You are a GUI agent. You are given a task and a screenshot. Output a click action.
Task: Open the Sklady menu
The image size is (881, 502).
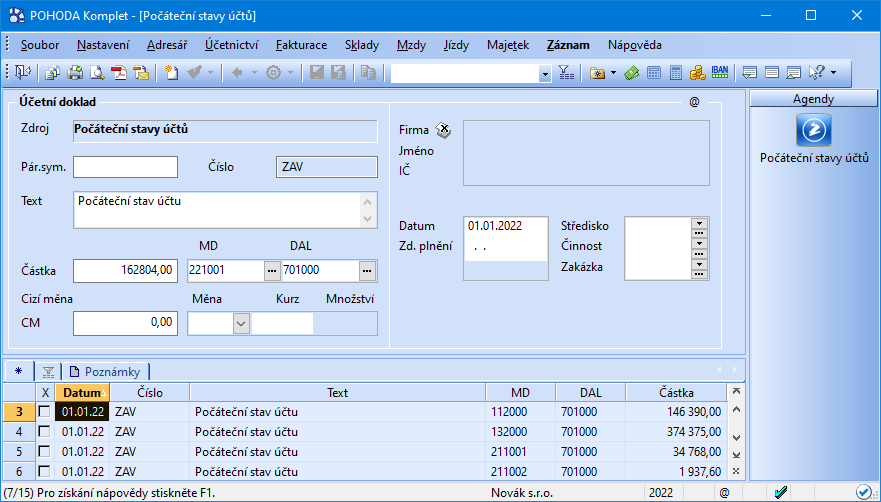[362, 45]
